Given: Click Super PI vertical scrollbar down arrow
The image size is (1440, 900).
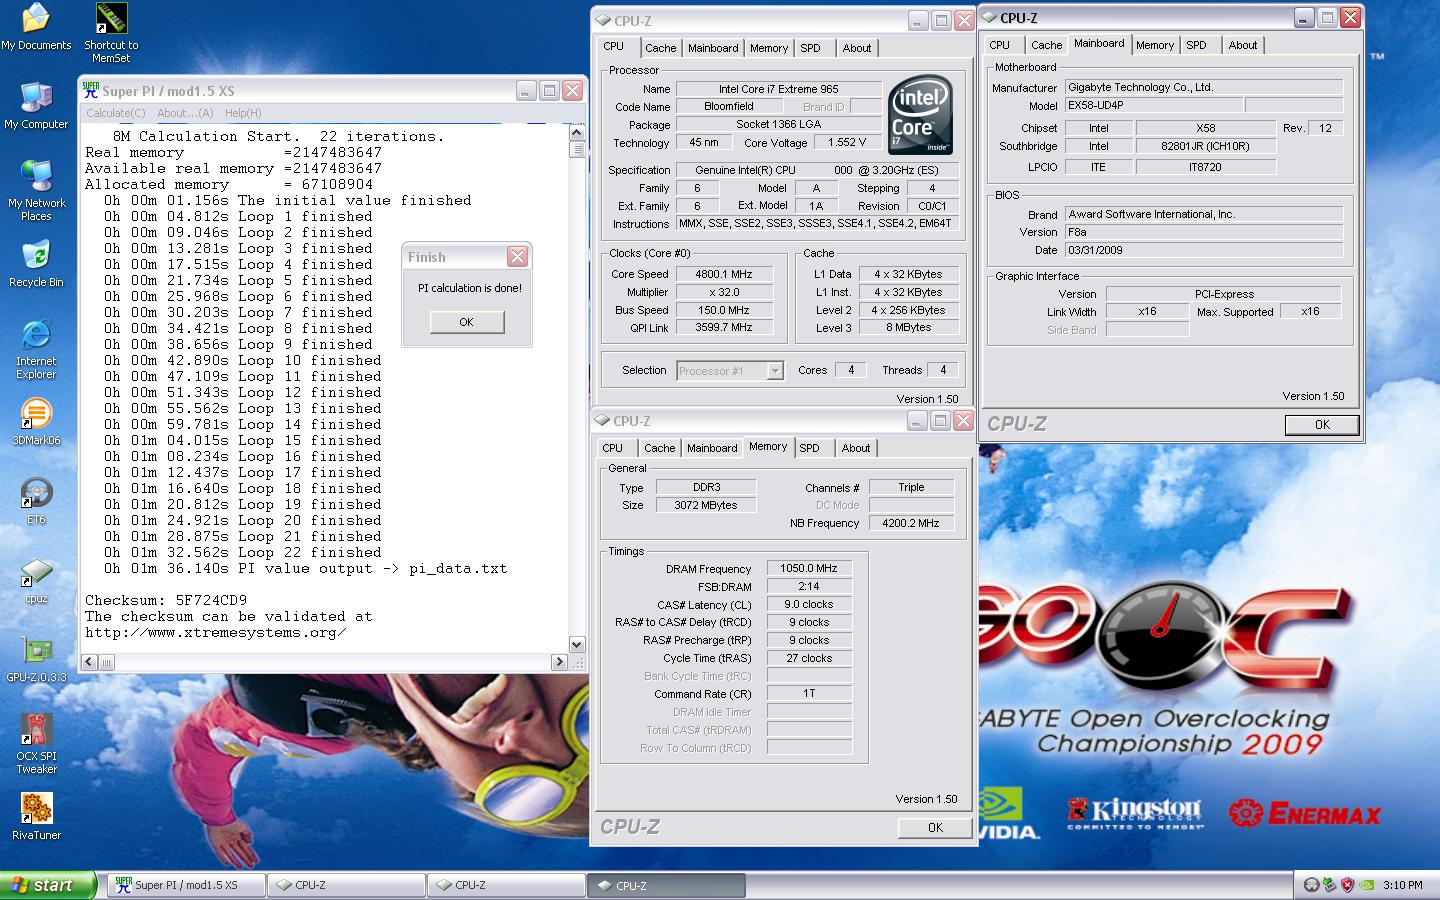Looking at the screenshot, I should coord(576,645).
